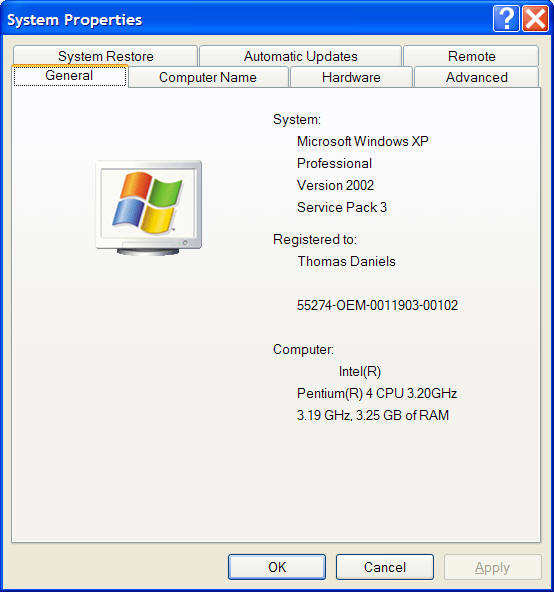Open the Remote tab
This screenshot has height=592, width=554.
coord(471,56)
